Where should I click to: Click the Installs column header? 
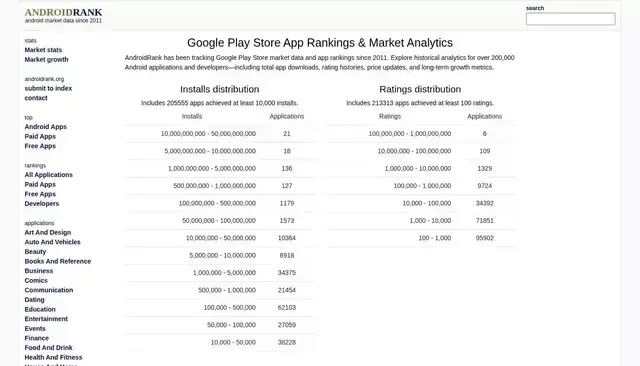point(192,116)
